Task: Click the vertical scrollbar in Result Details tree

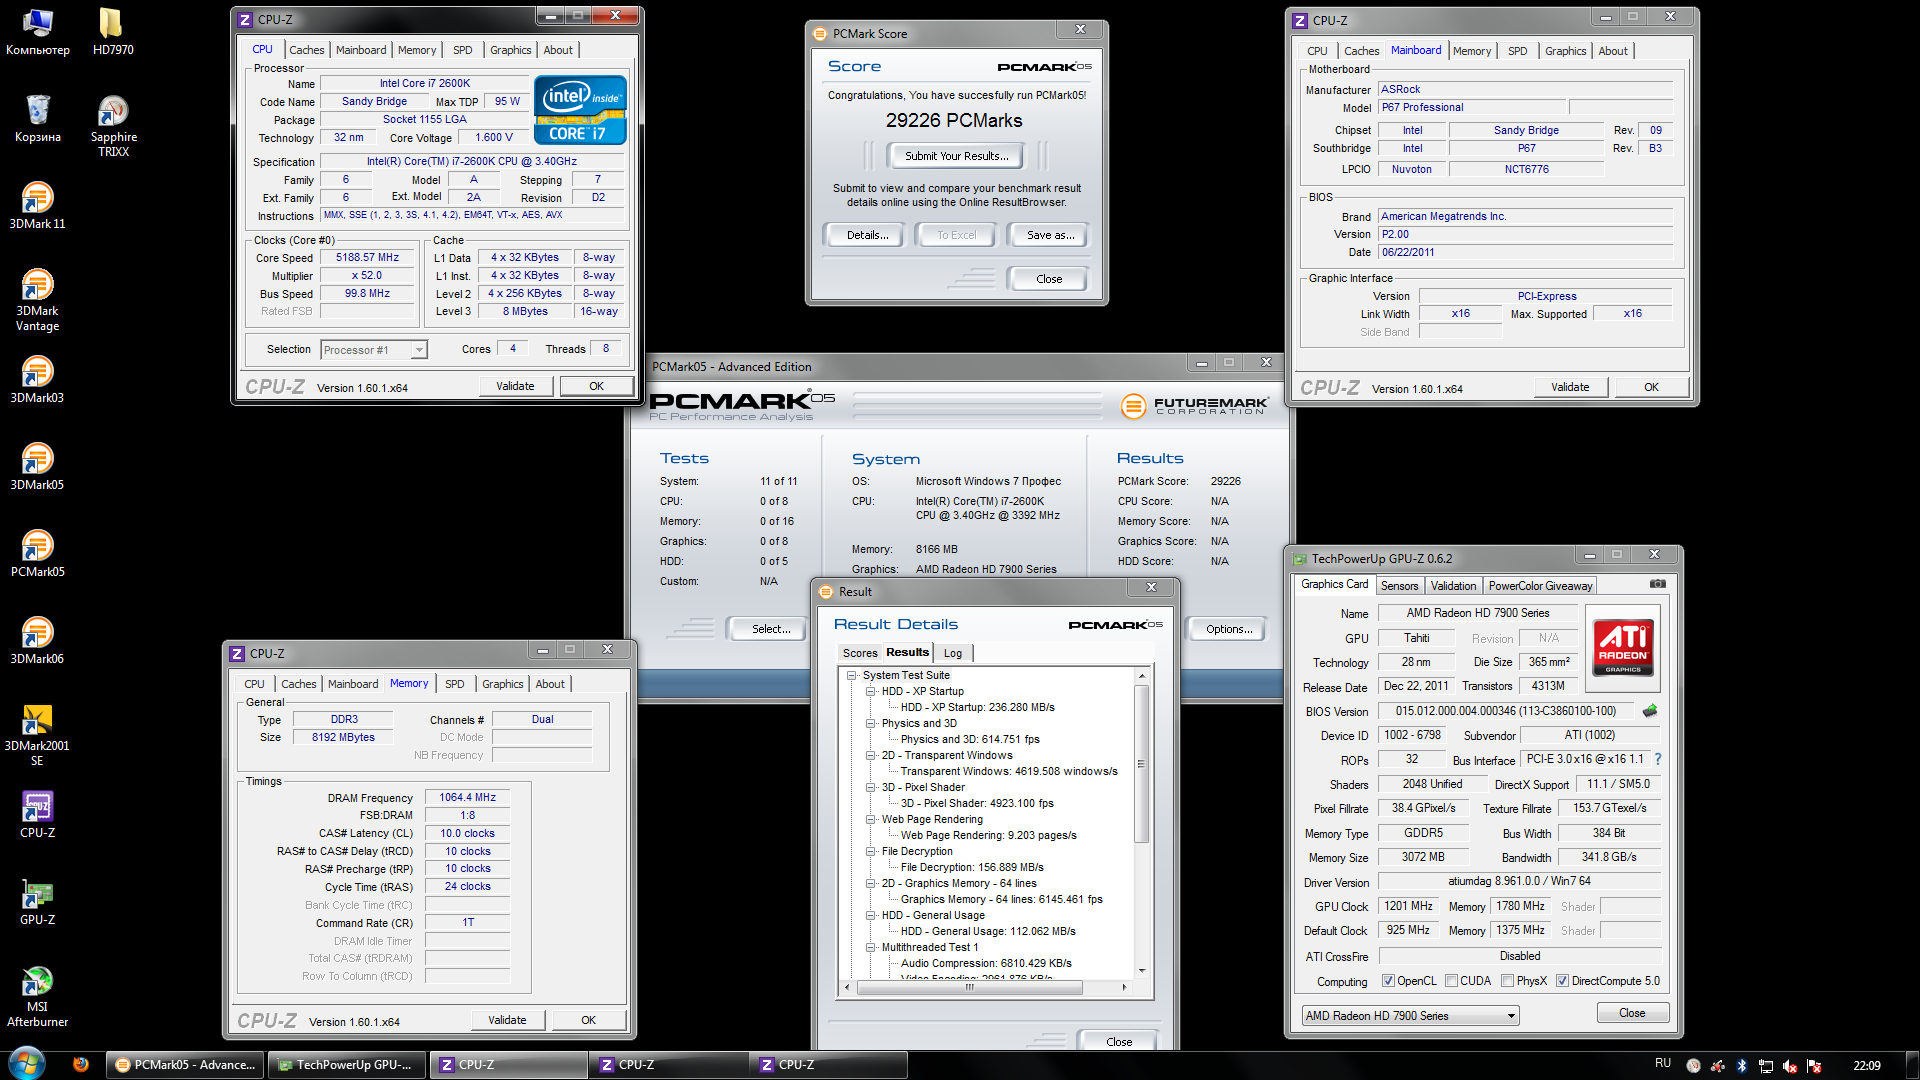Action: 1141,763
